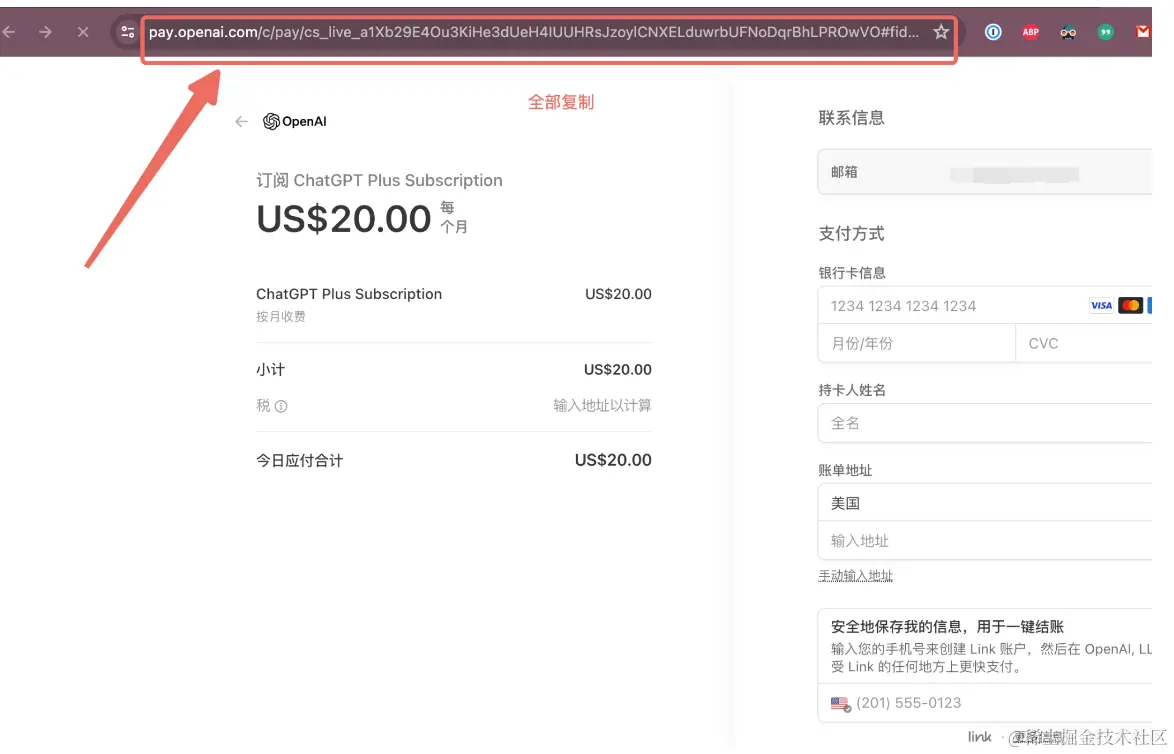The image size is (1174, 754).
Task: Click the 持卡人姓名 label
Action: coord(852,390)
